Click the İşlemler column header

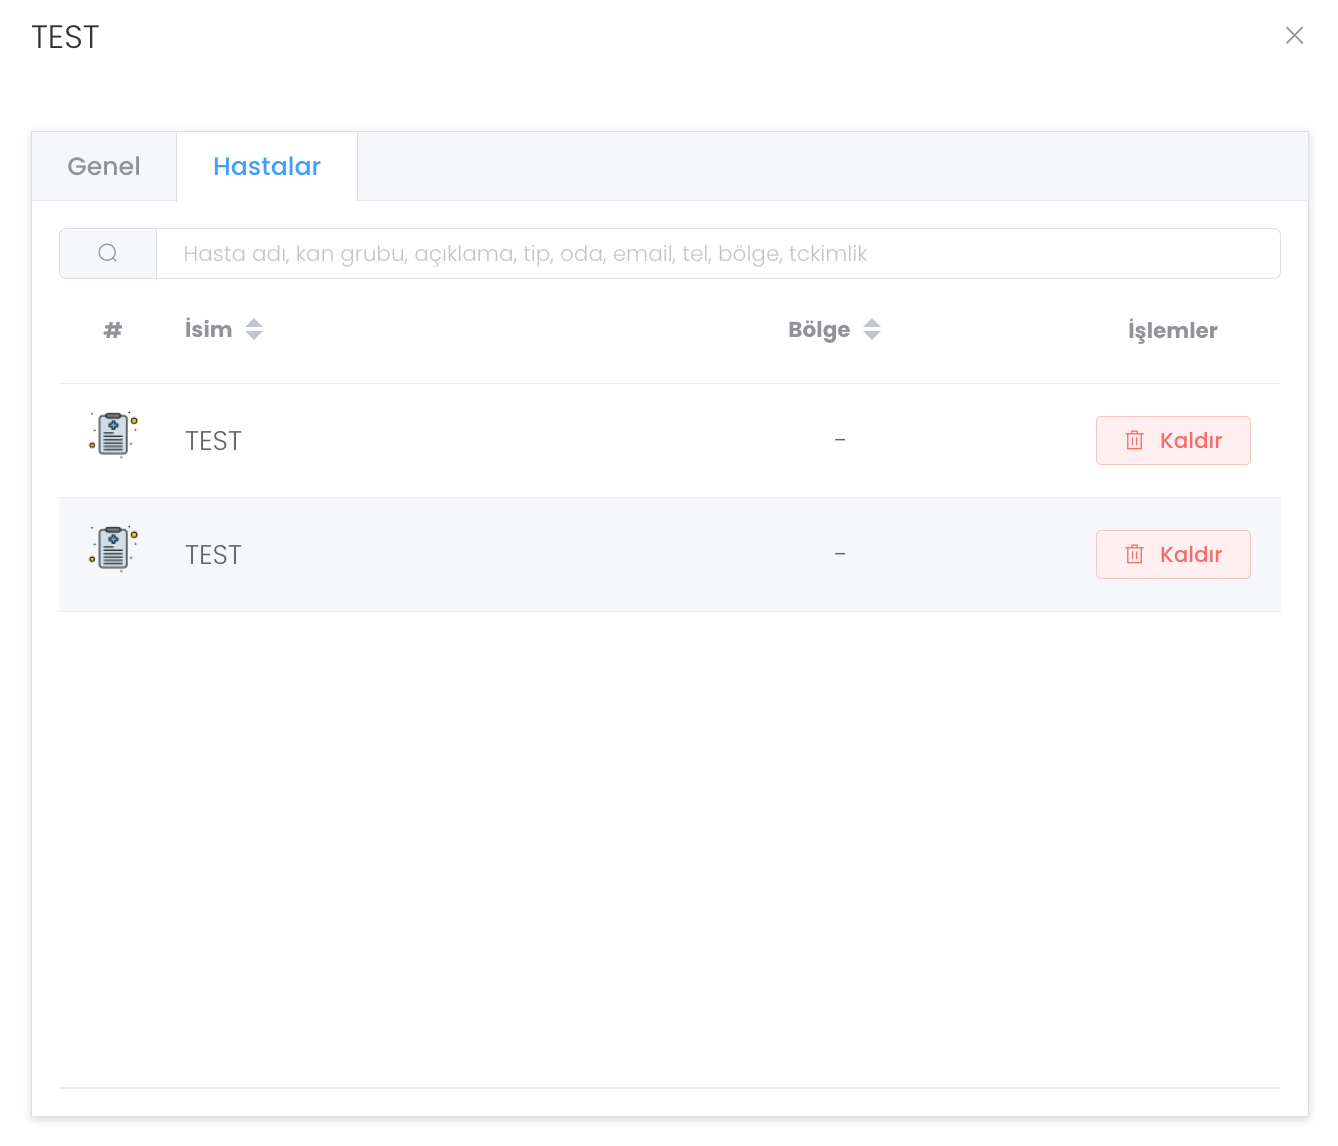1172,330
